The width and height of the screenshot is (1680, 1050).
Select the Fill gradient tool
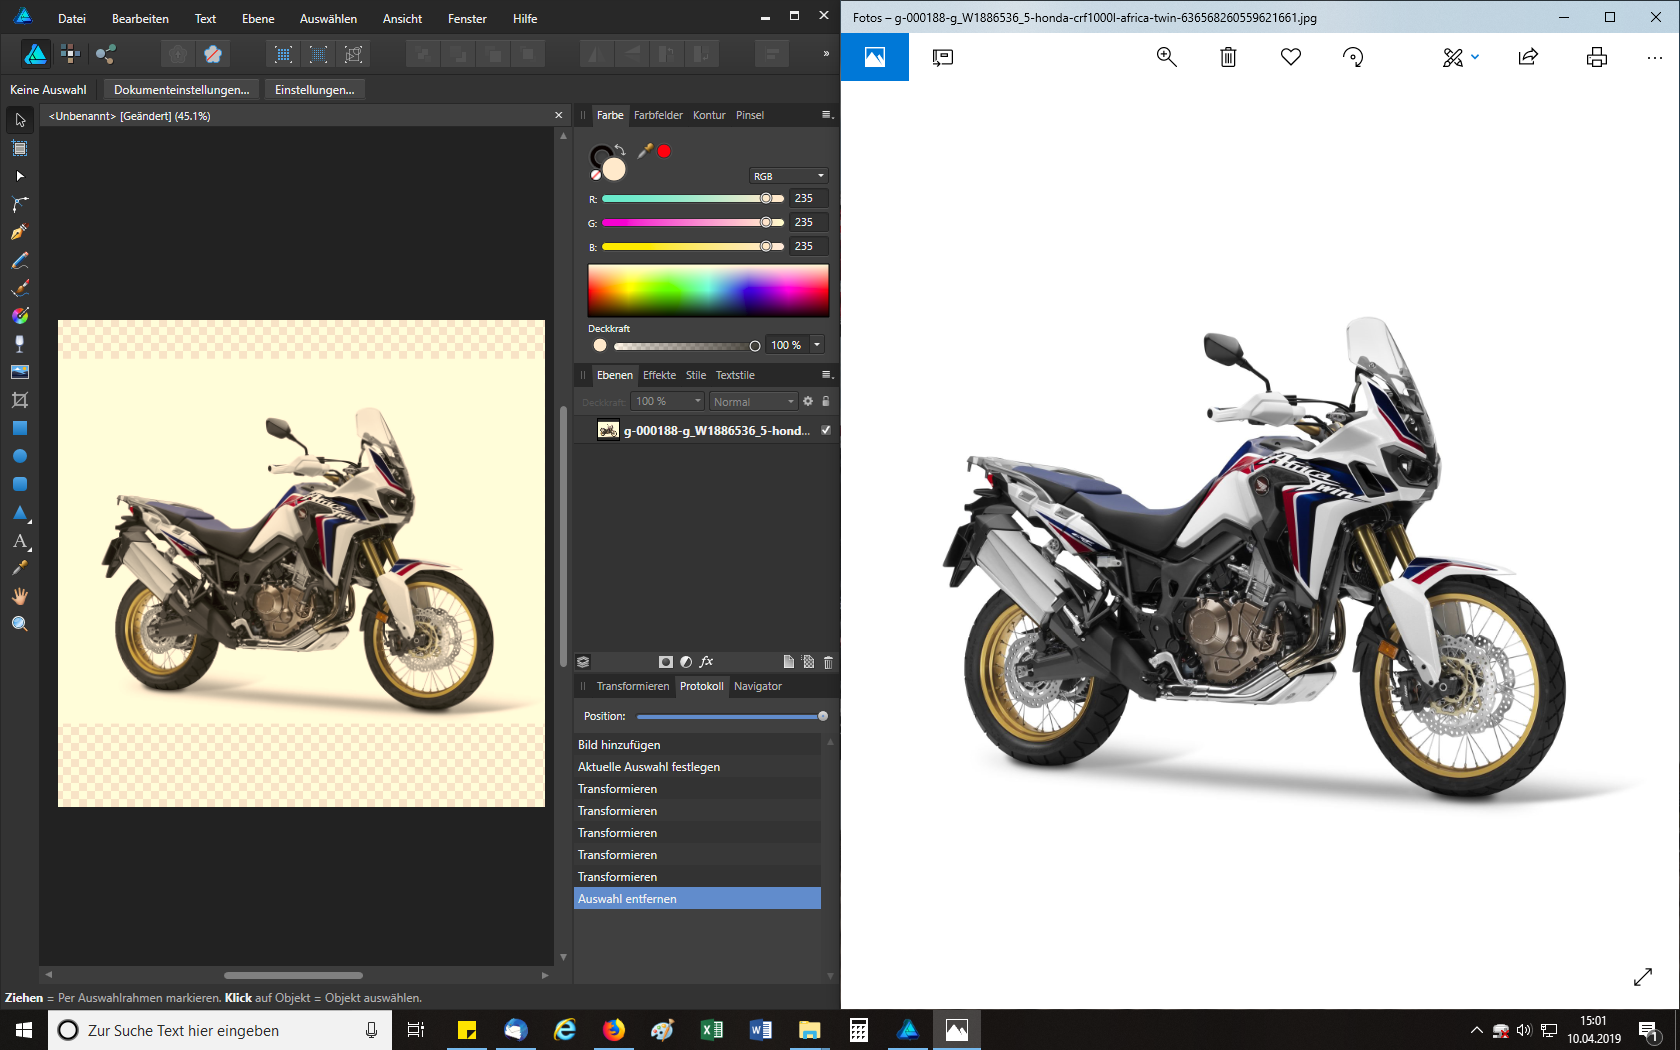tap(20, 316)
